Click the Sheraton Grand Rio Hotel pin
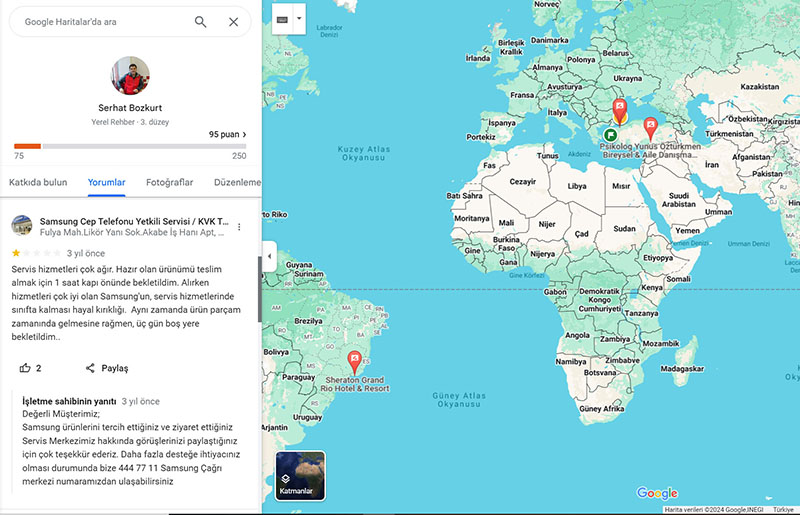800x515 pixels. (353, 361)
